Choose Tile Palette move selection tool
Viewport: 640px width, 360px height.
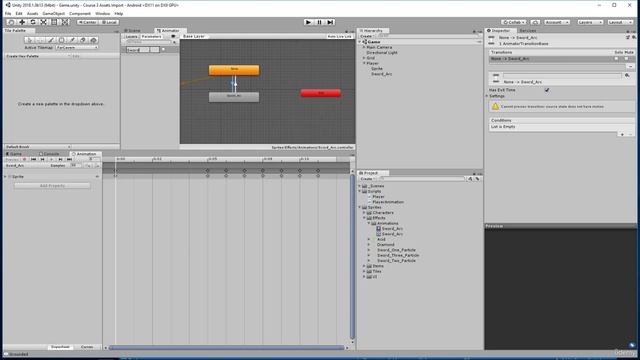(40, 40)
